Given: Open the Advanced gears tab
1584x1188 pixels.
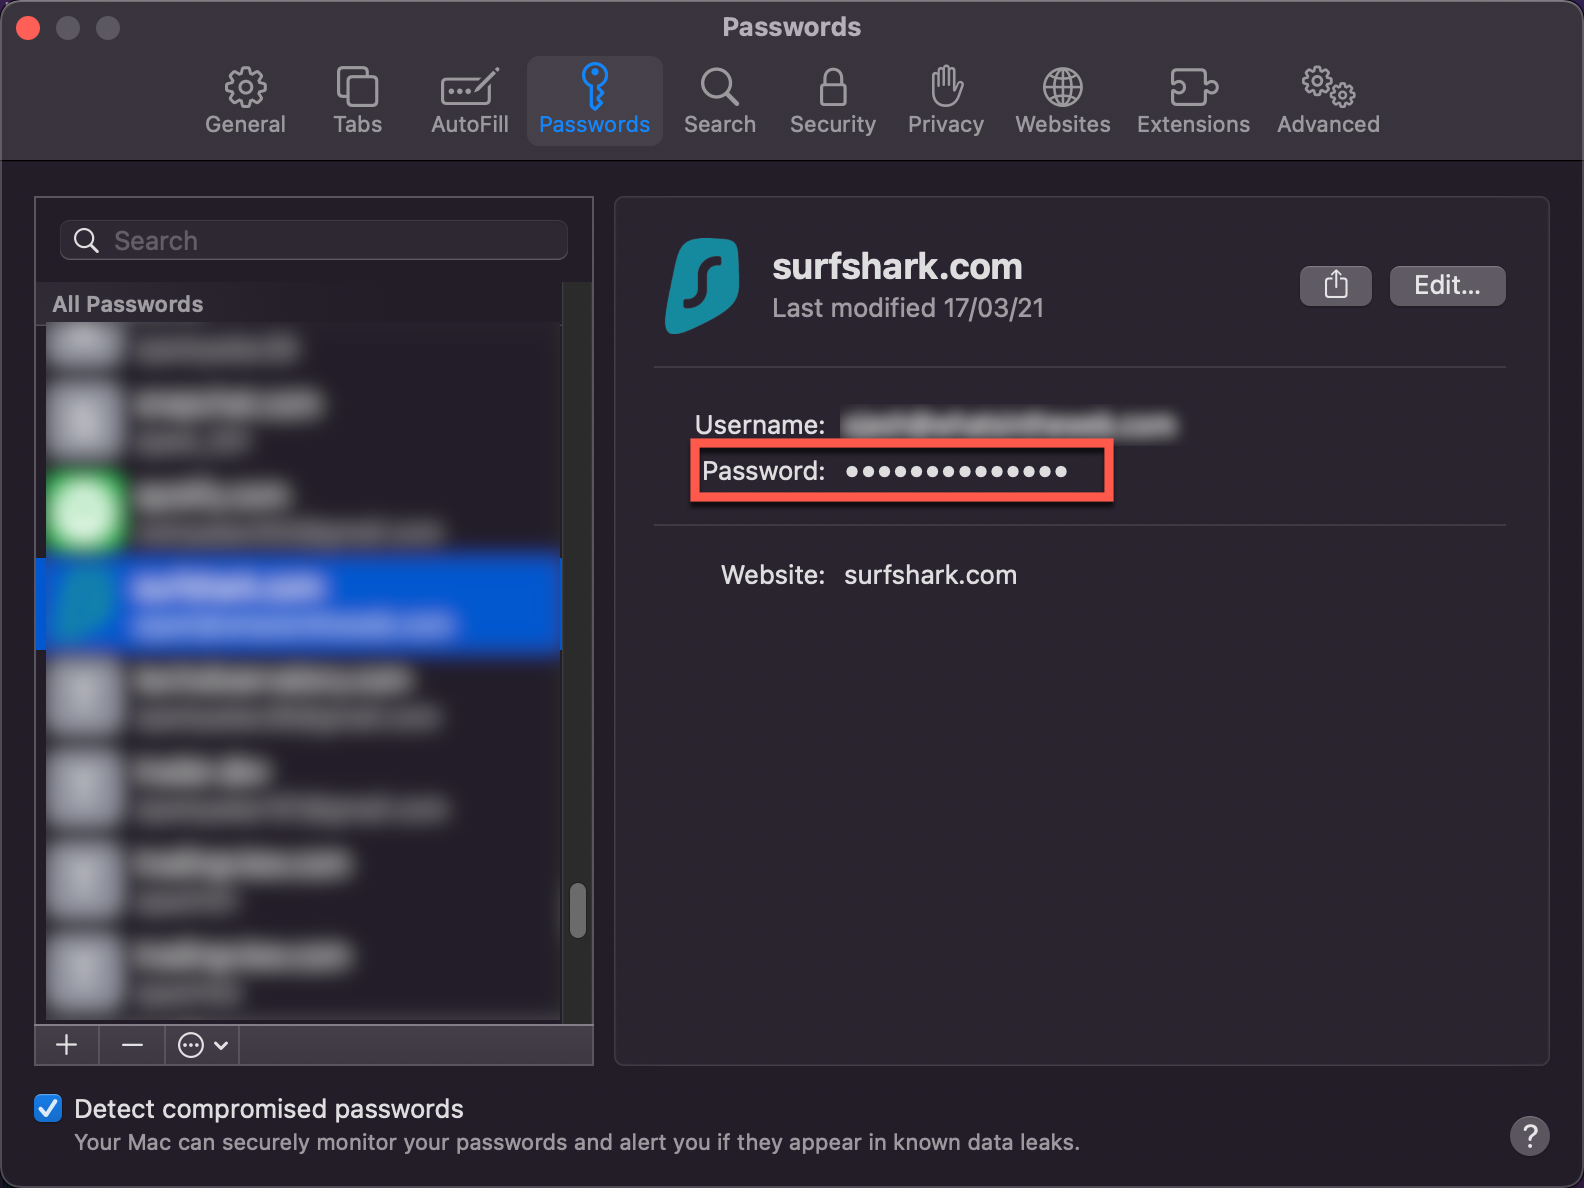Looking at the screenshot, I should point(1328,101).
